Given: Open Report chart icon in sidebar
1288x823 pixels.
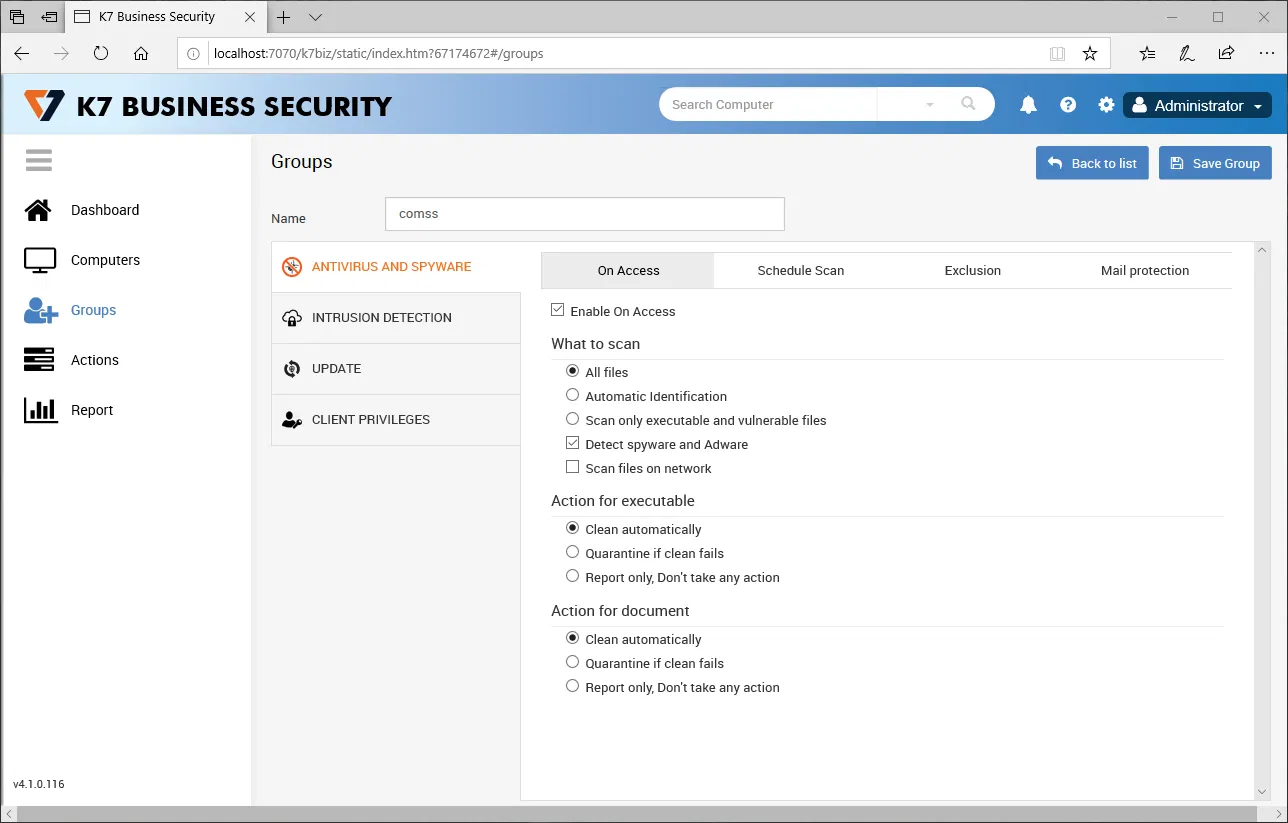Looking at the screenshot, I should point(39,410).
